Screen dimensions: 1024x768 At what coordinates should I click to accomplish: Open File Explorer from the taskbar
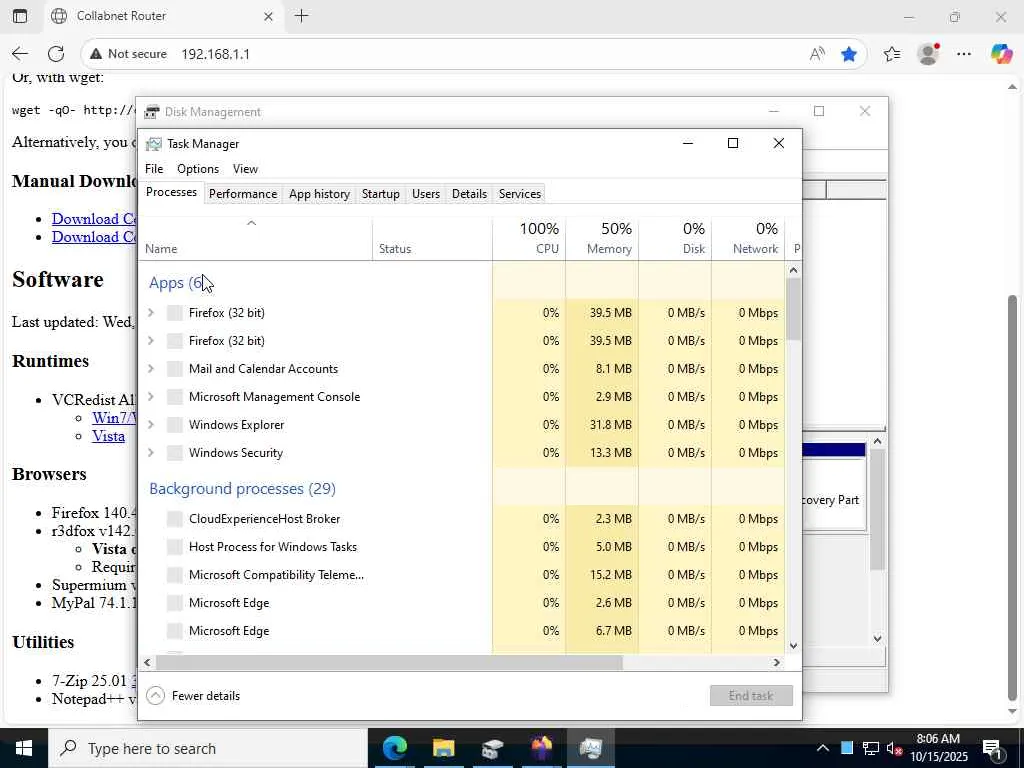click(444, 748)
